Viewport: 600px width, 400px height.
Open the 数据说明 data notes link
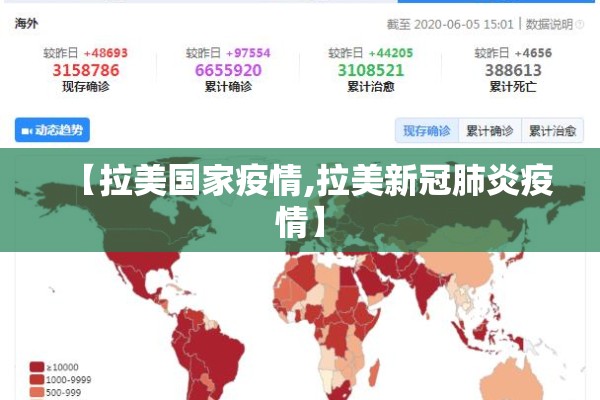click(x=549, y=24)
